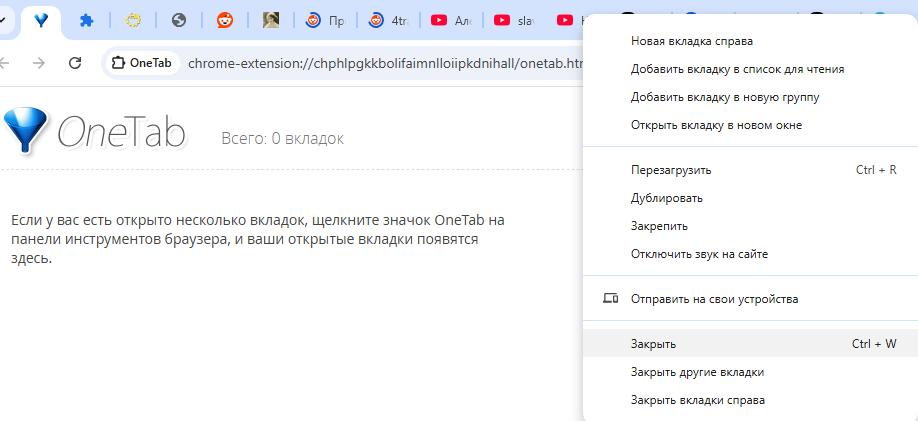918x421 pixels.
Task: Select "Открыть вкладку в новом окне"
Action: tap(751, 125)
